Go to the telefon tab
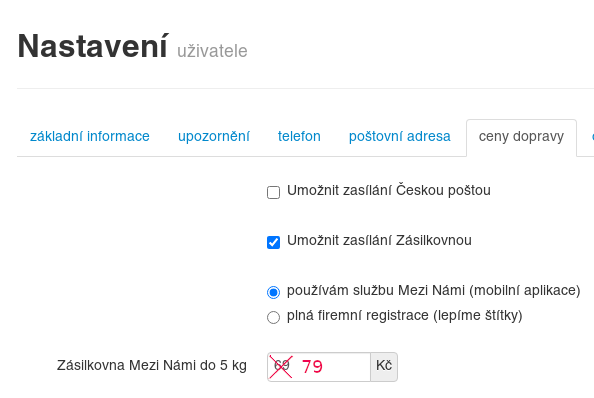The image size is (594, 398). point(299,136)
